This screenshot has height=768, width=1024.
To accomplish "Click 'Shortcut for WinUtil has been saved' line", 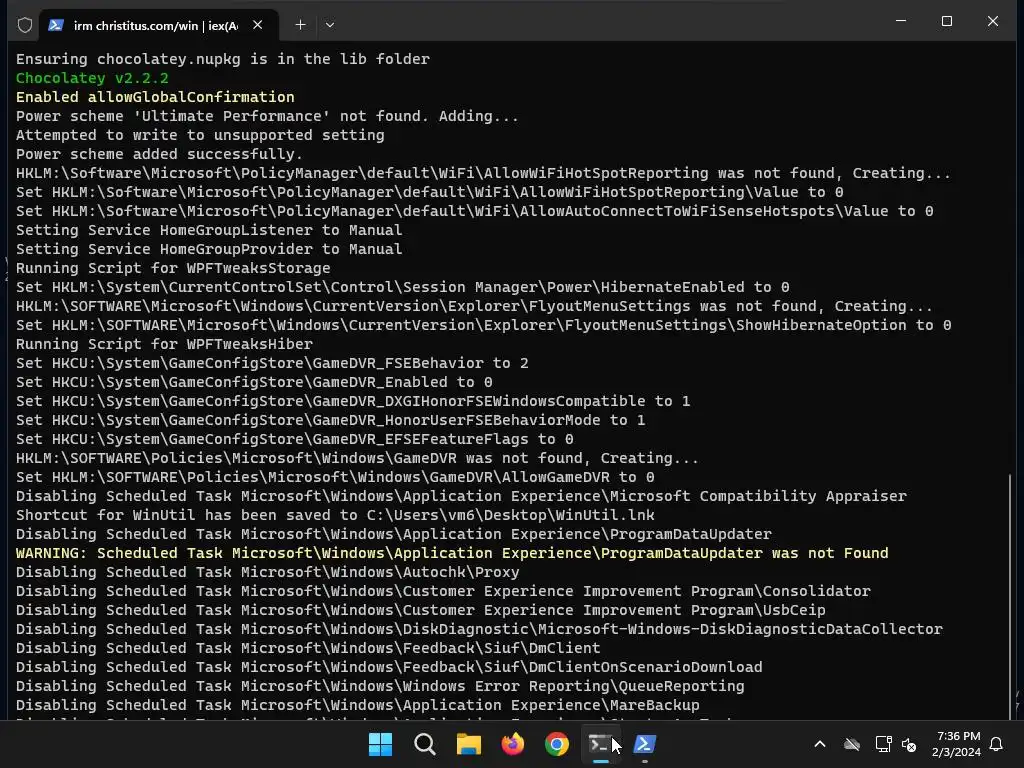I will click(335, 515).
